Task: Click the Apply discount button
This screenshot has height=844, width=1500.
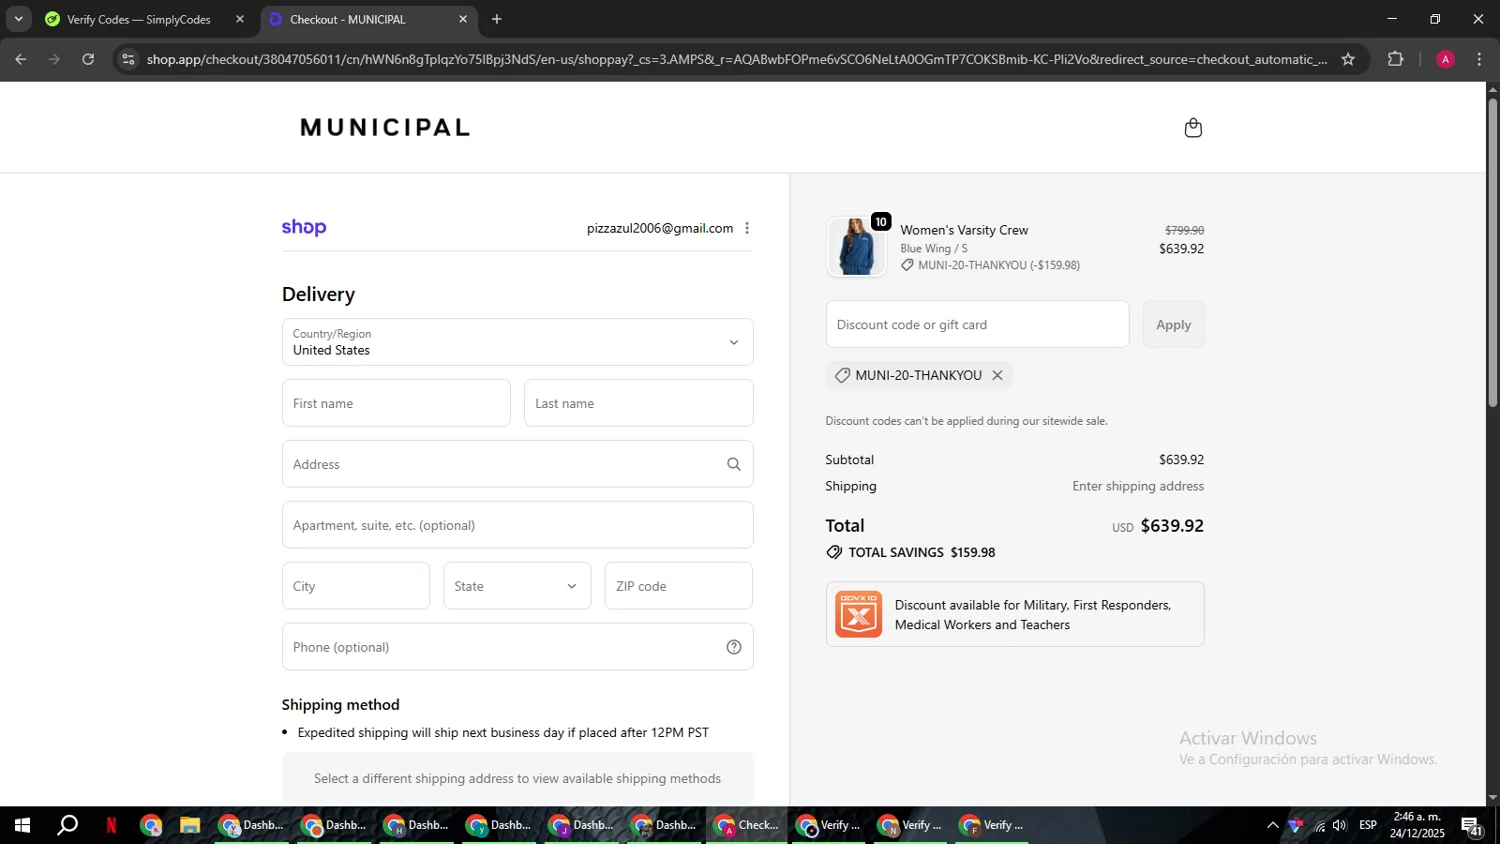Action: (1173, 324)
